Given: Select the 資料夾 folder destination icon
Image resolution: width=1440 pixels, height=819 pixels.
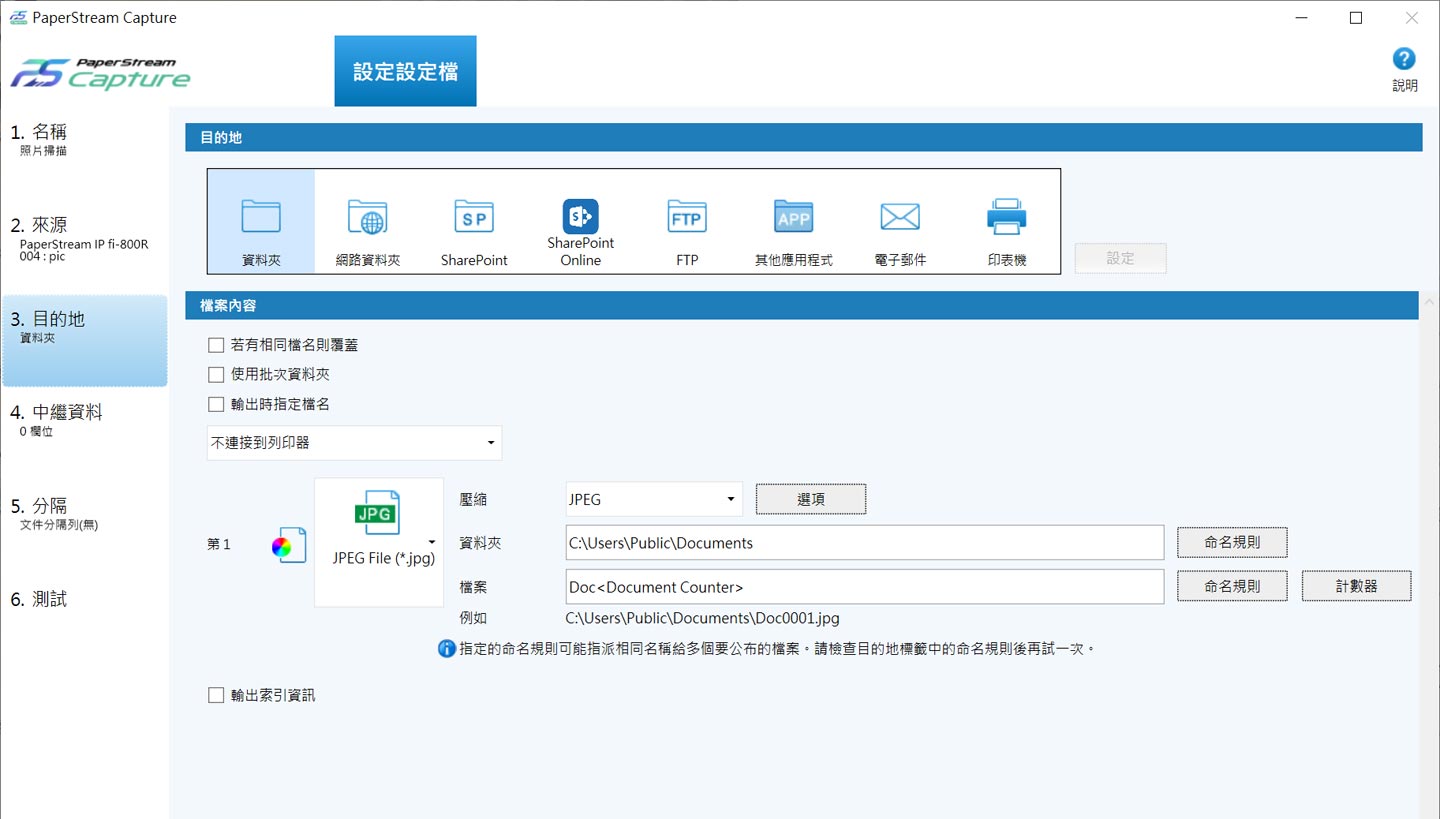Looking at the screenshot, I should coord(261,221).
